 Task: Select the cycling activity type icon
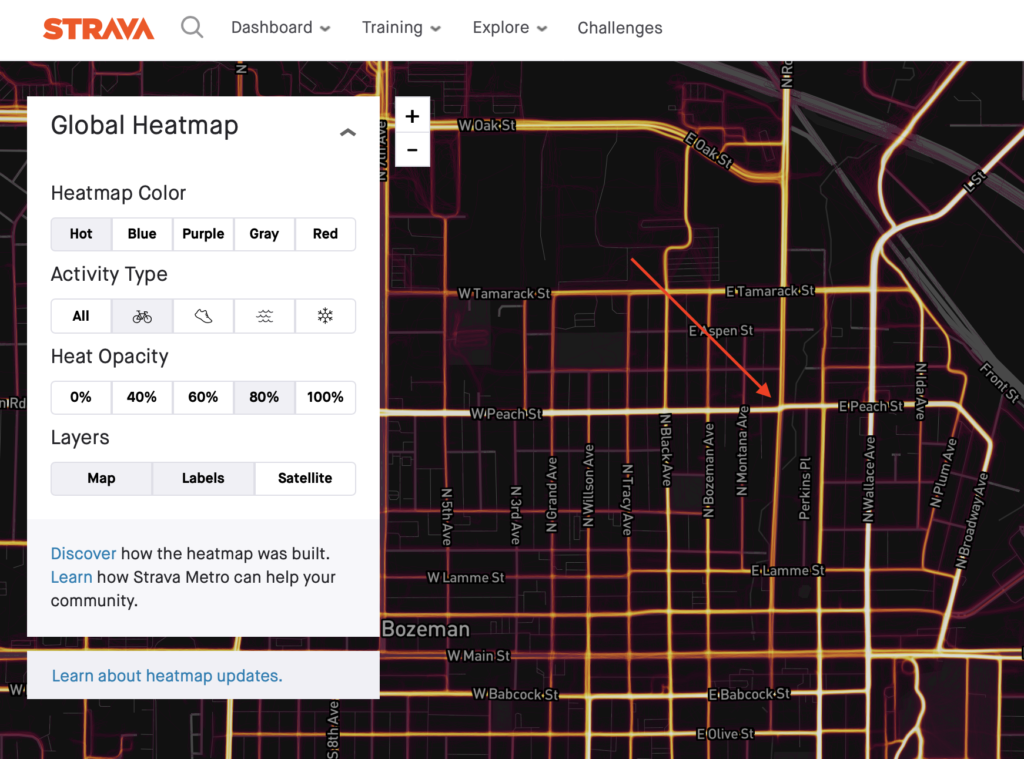(142, 316)
